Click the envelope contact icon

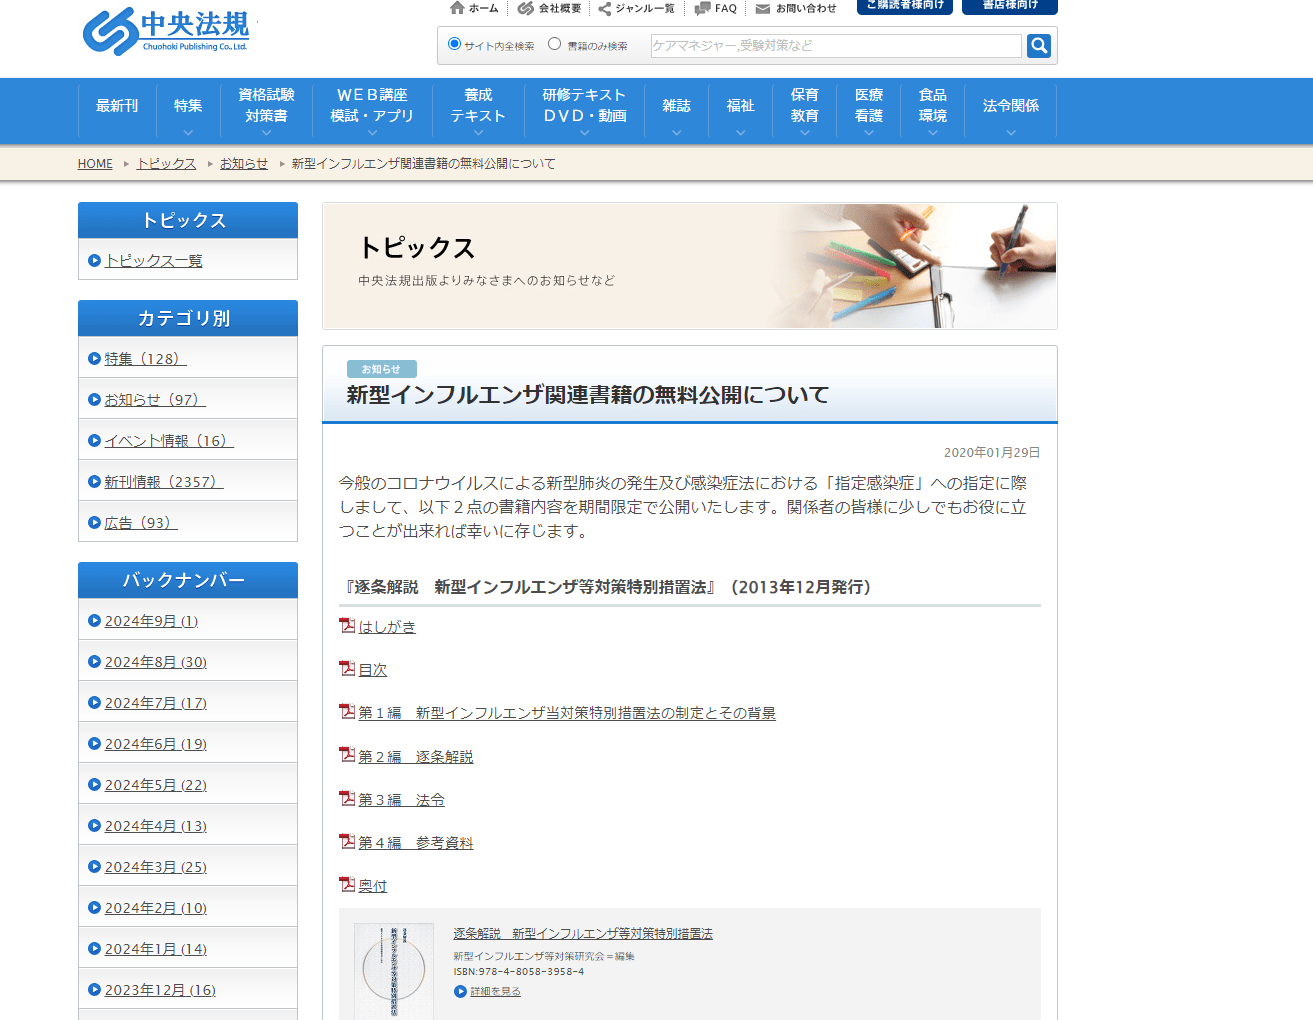click(x=763, y=9)
